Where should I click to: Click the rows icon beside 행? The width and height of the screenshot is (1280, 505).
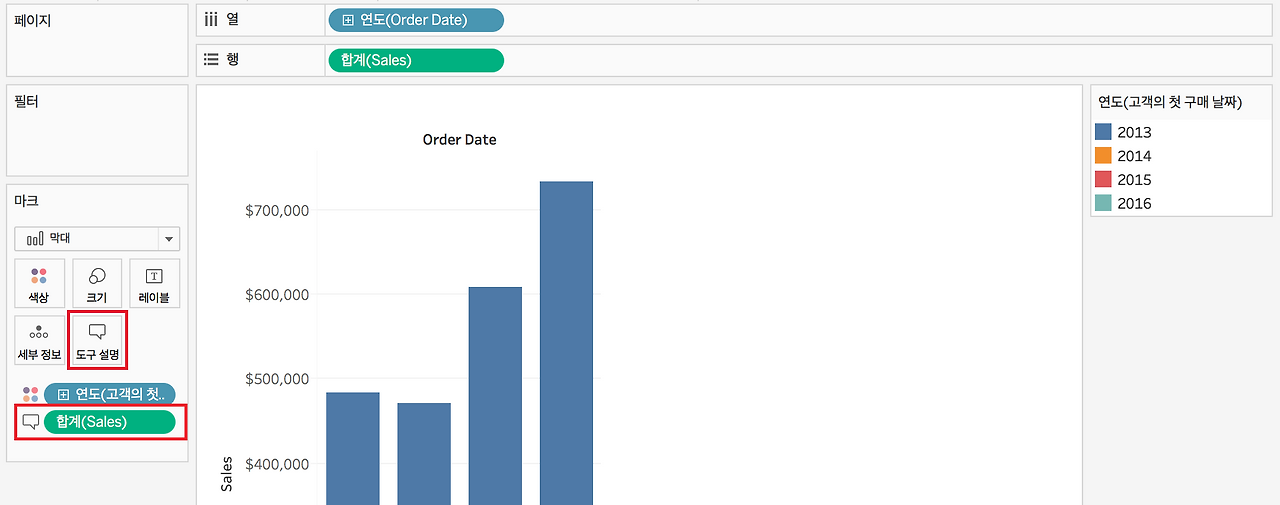point(211,59)
